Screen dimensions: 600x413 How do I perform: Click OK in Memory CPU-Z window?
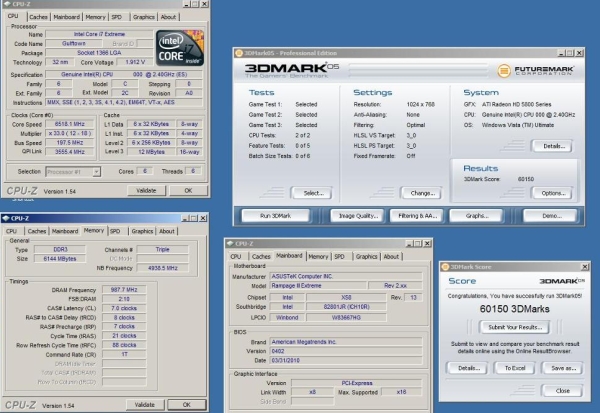tap(187, 405)
